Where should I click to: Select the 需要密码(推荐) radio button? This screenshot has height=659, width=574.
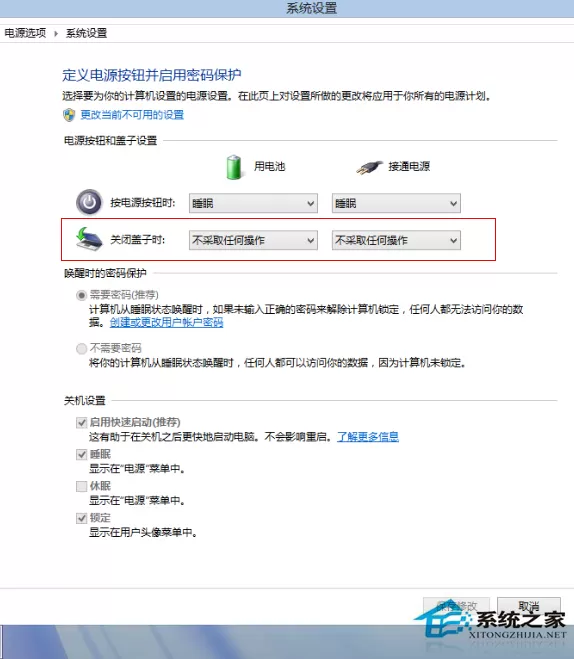coord(81,295)
